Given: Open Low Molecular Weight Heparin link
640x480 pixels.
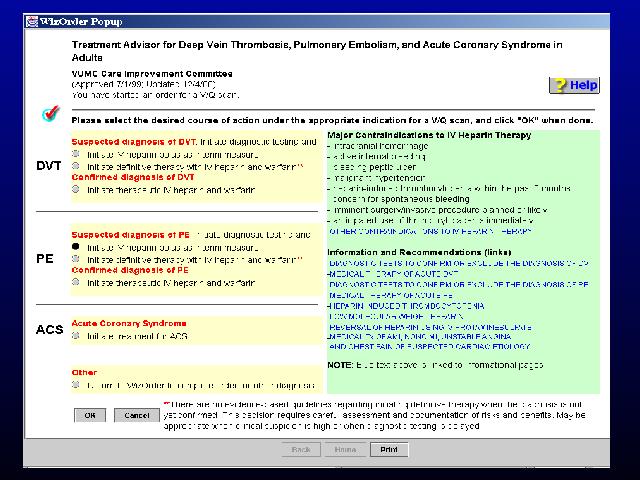Looking at the screenshot, I should [396, 316].
